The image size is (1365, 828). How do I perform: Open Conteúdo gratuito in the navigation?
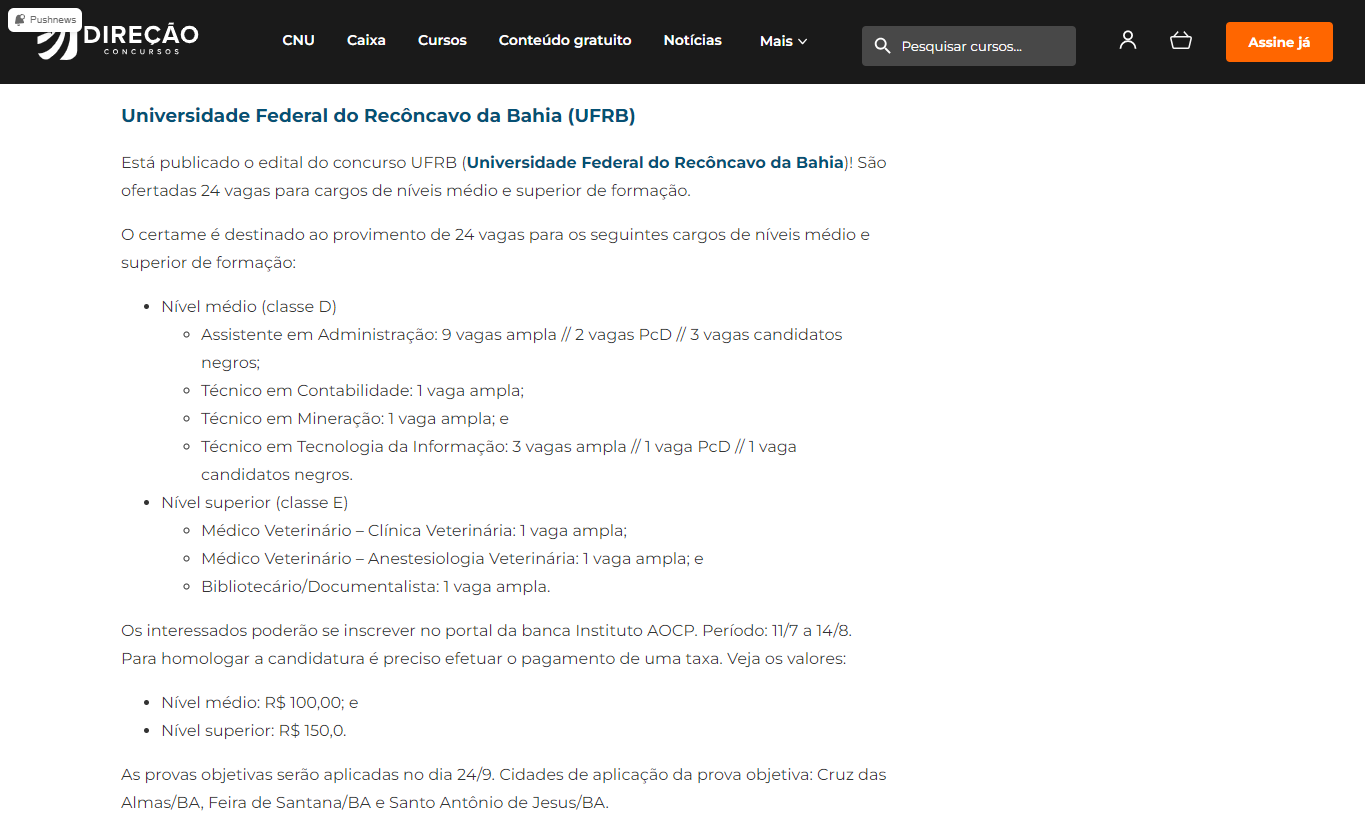coord(565,40)
